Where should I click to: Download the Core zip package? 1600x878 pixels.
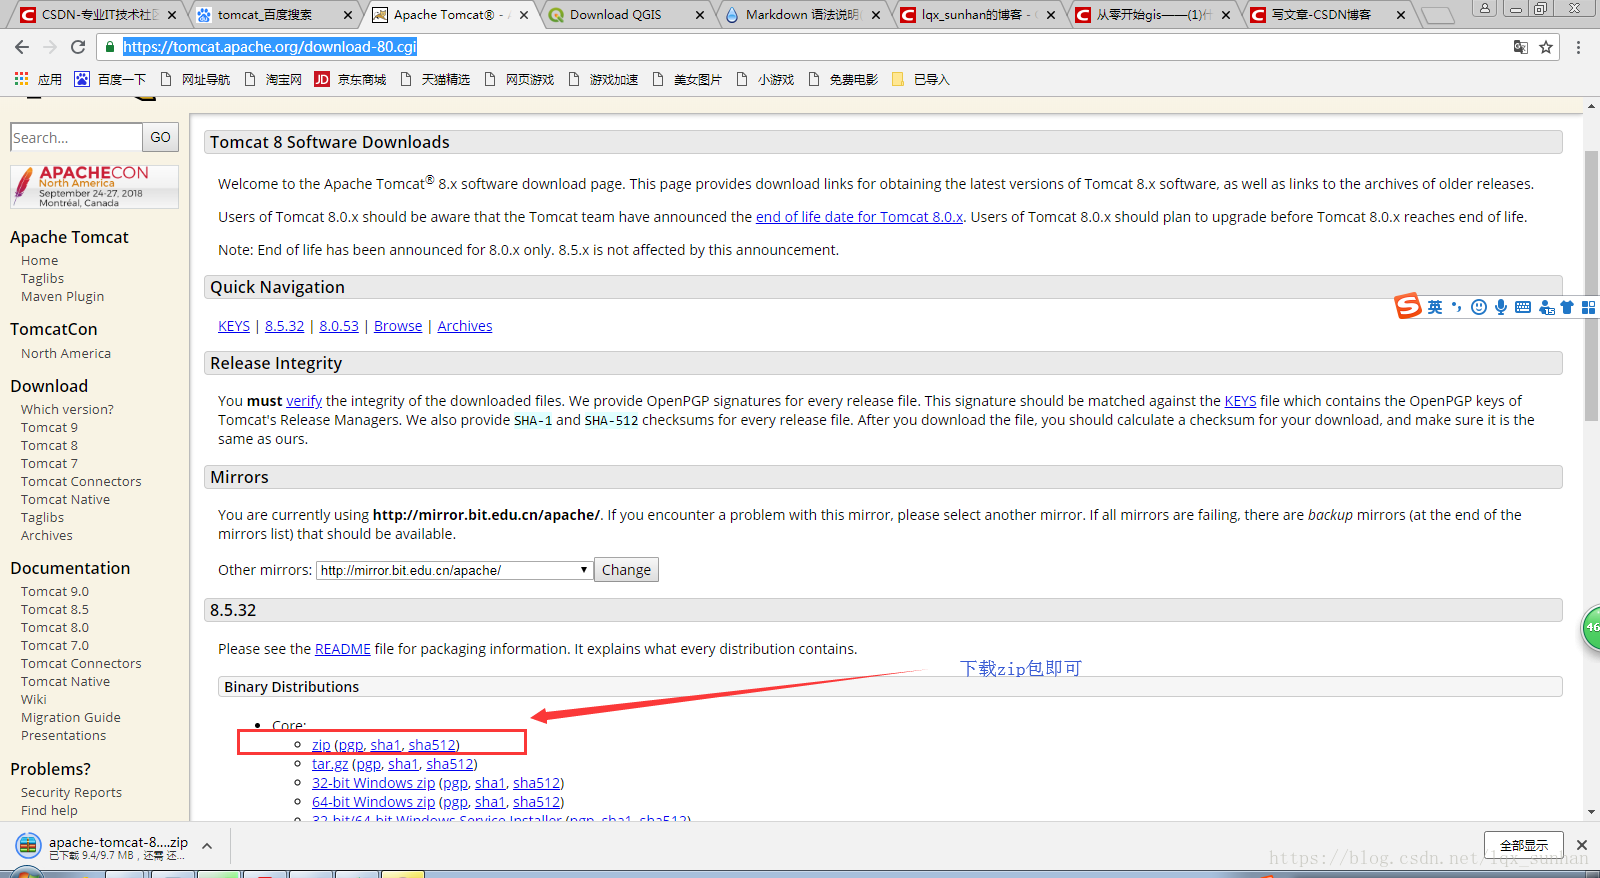[321, 745]
